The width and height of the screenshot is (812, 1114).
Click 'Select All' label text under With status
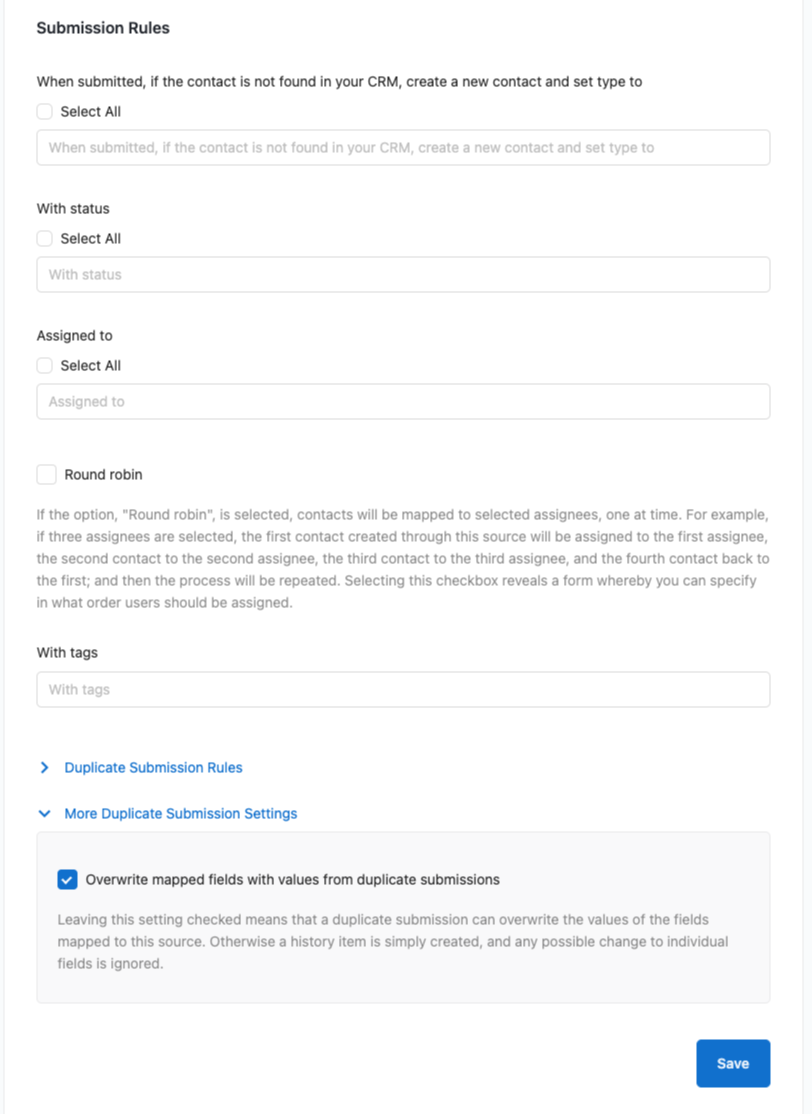coord(91,239)
